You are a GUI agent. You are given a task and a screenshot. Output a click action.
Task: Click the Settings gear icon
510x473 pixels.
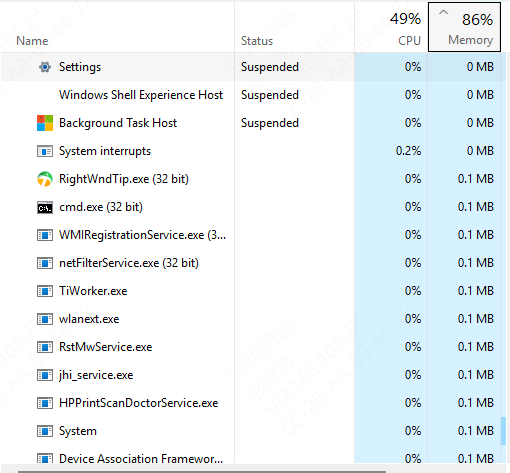45,67
